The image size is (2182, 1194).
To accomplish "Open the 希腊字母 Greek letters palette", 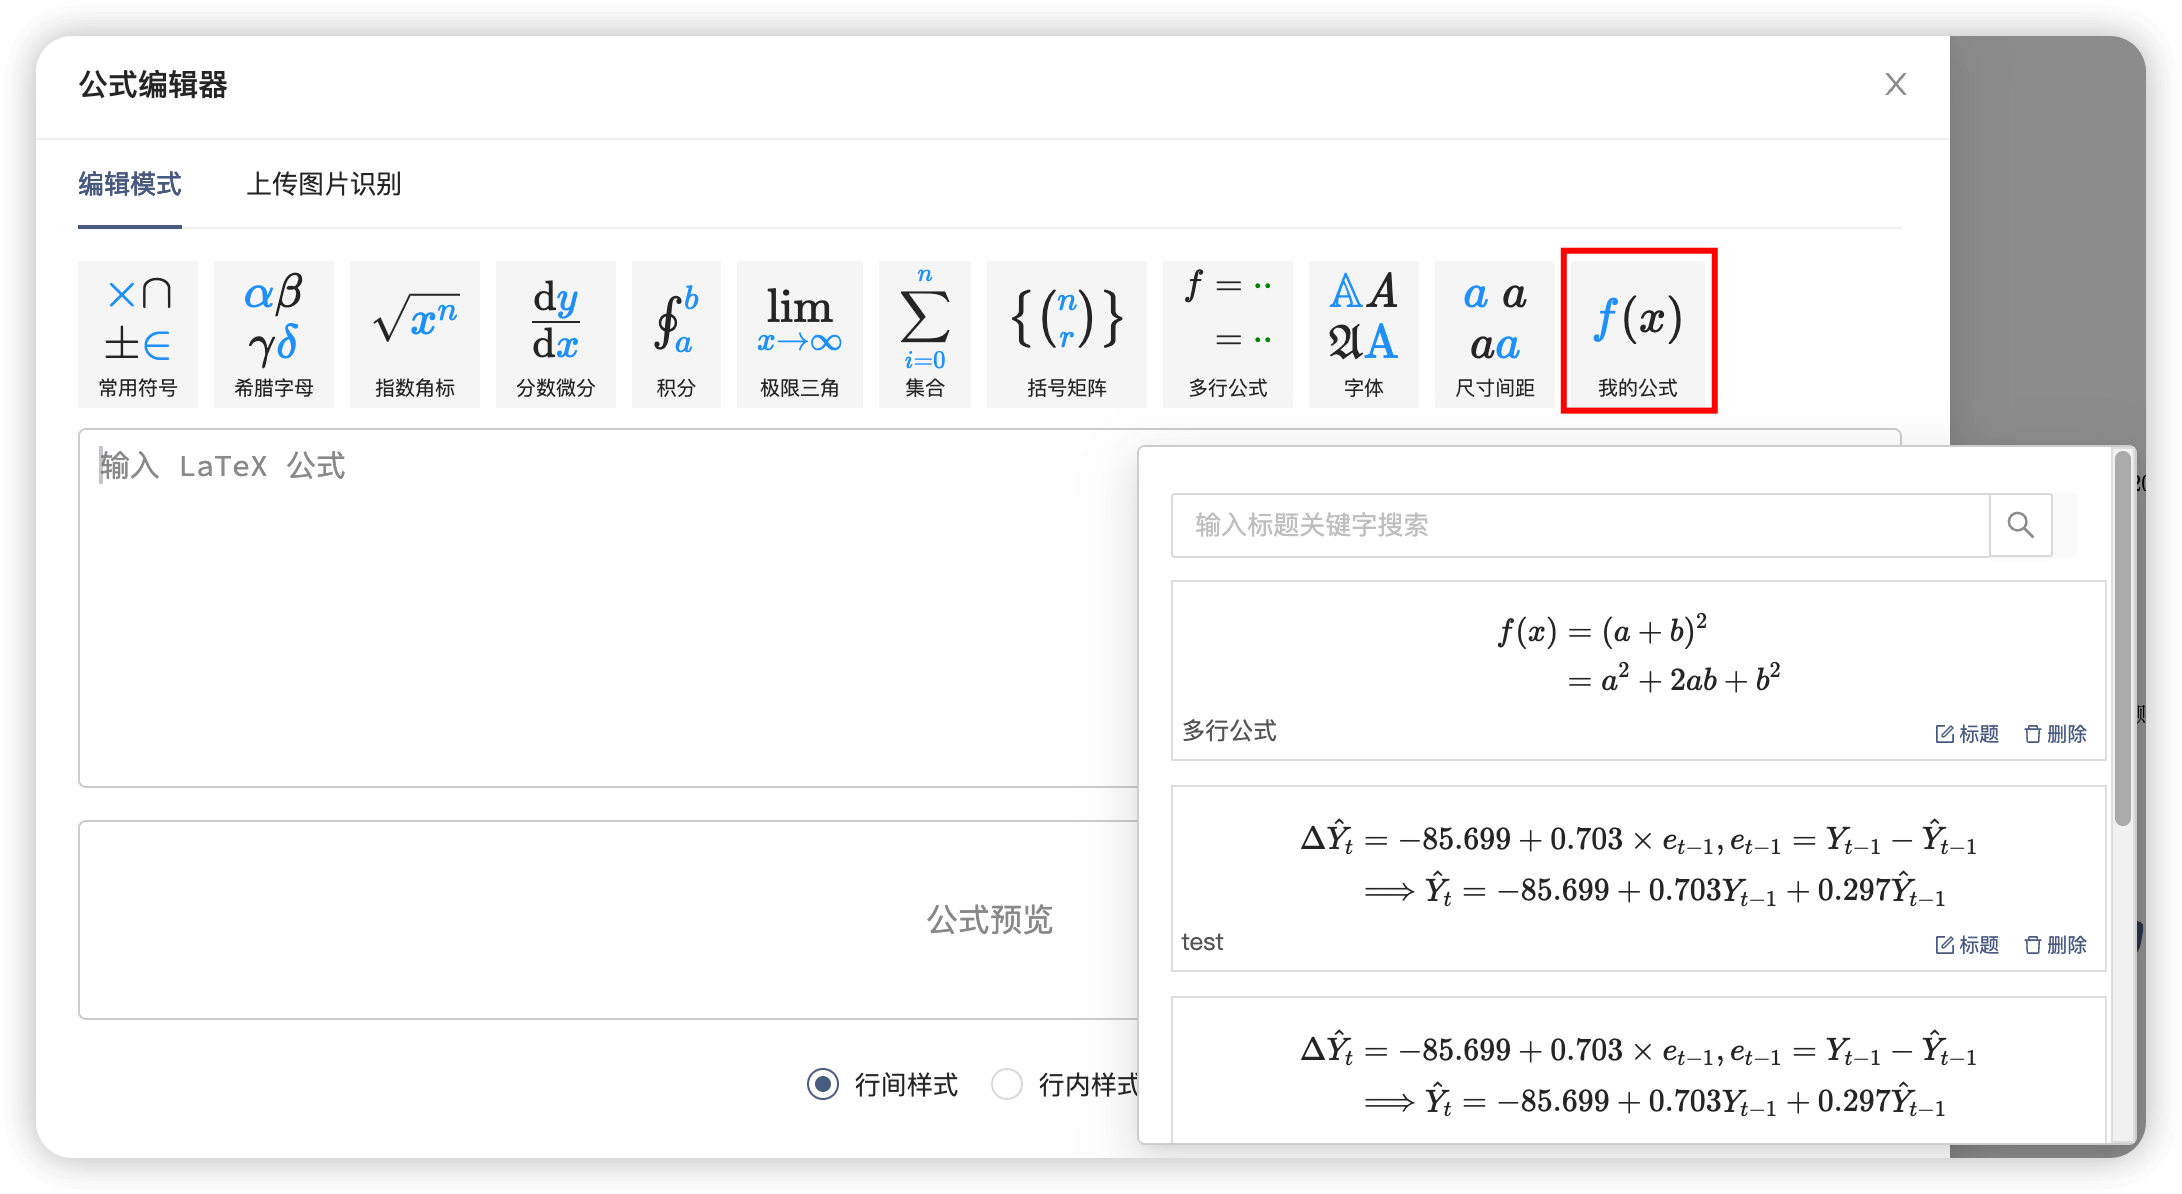I will pyautogui.click(x=273, y=334).
